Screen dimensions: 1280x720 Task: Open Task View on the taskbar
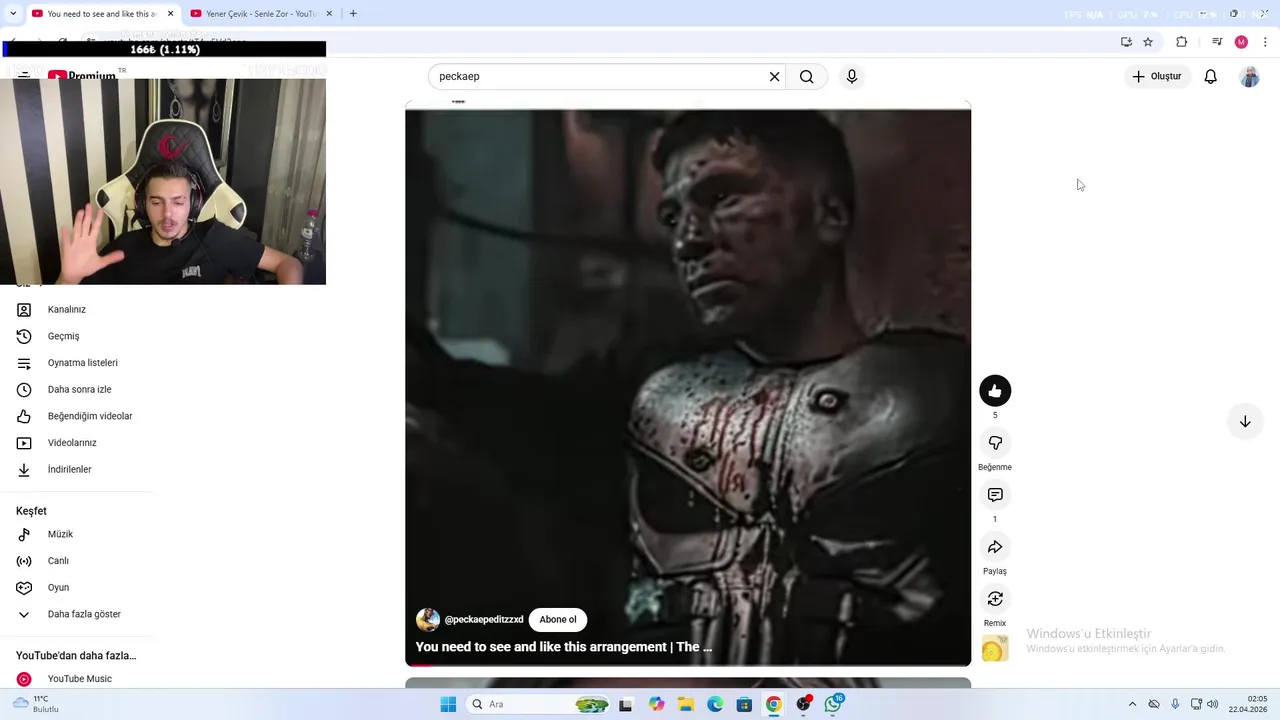pyautogui.click(x=626, y=704)
